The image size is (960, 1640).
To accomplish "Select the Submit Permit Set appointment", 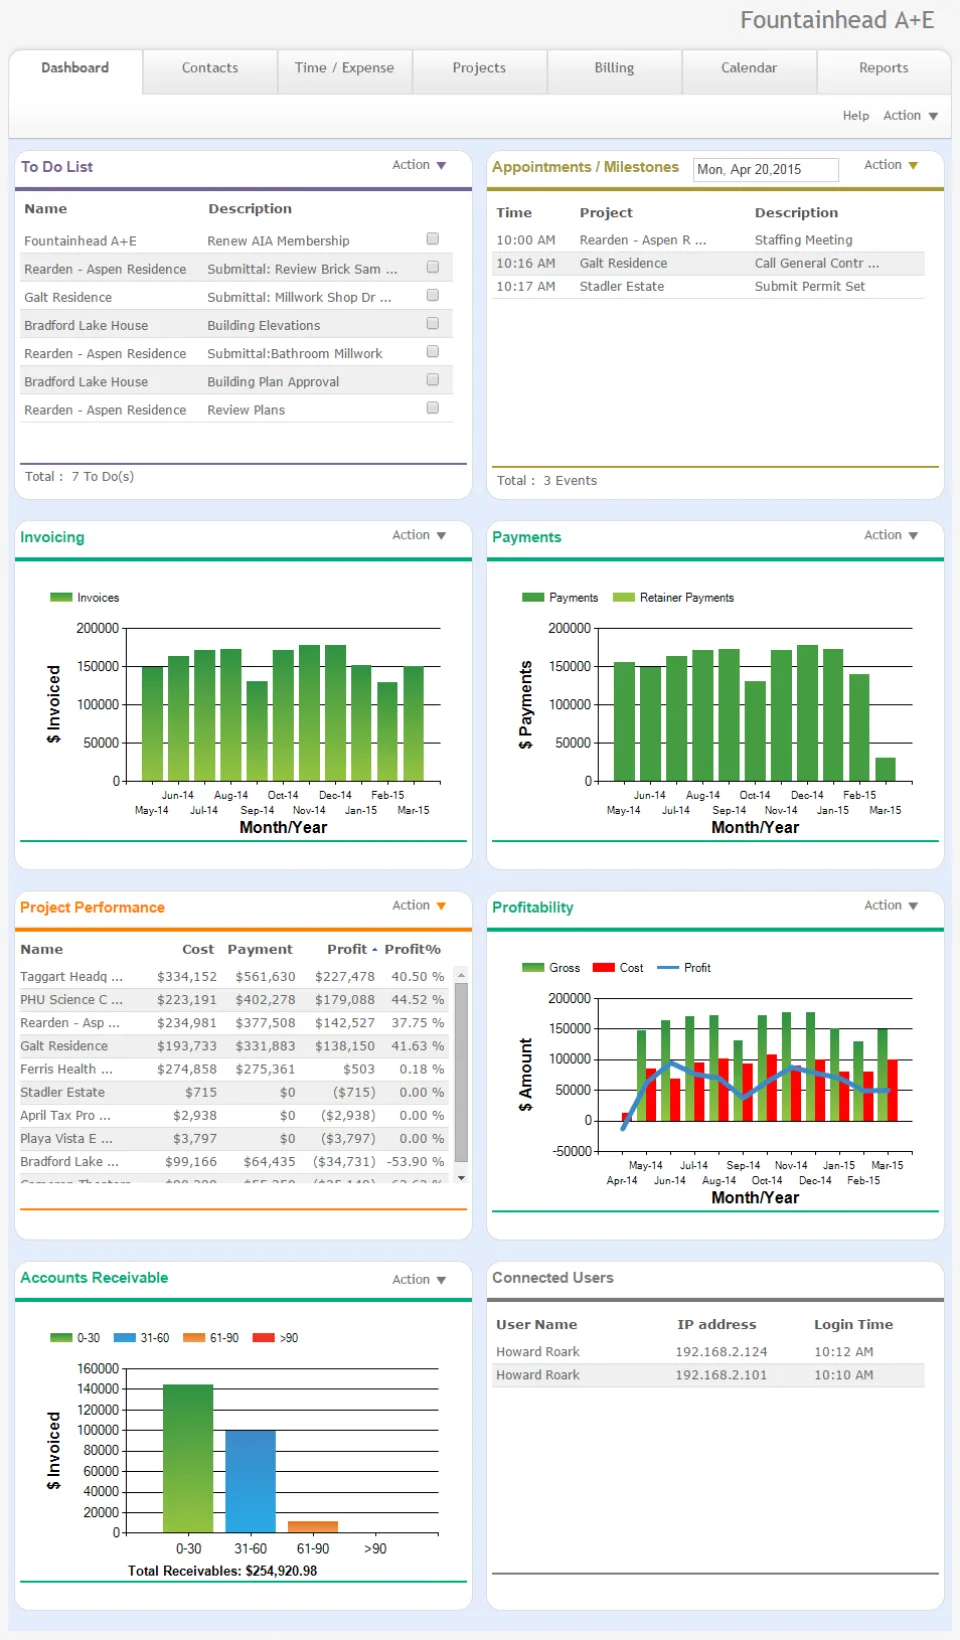I will tap(708, 286).
